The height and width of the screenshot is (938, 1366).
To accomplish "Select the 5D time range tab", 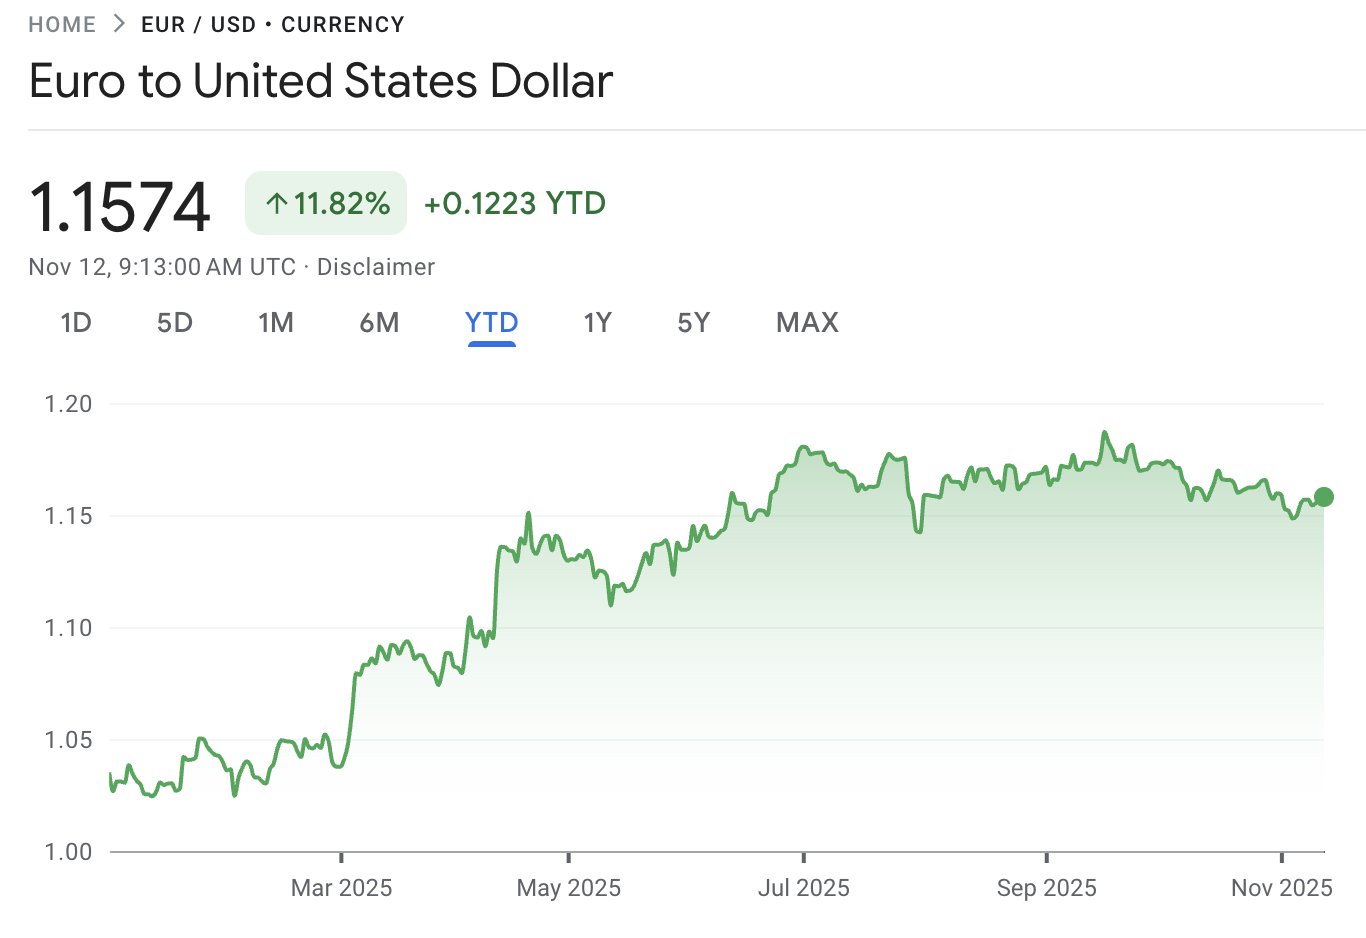I will pyautogui.click(x=175, y=323).
